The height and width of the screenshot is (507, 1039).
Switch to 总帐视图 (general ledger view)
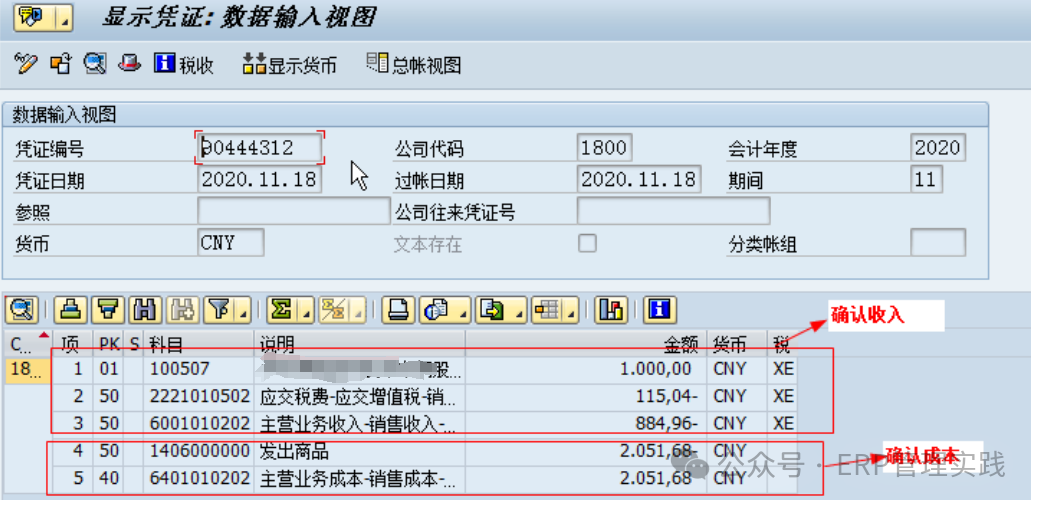point(414,65)
